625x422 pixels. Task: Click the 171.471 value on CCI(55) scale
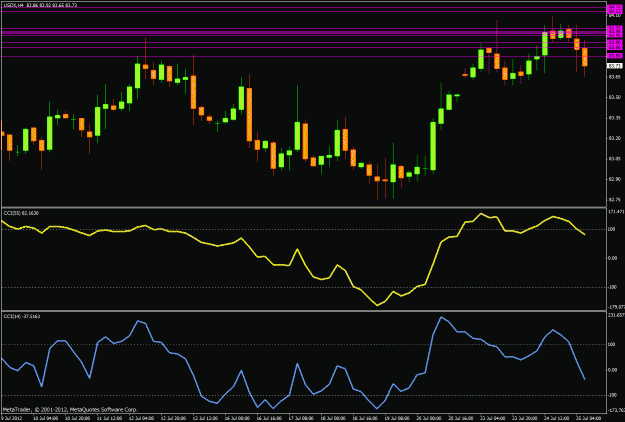point(616,211)
